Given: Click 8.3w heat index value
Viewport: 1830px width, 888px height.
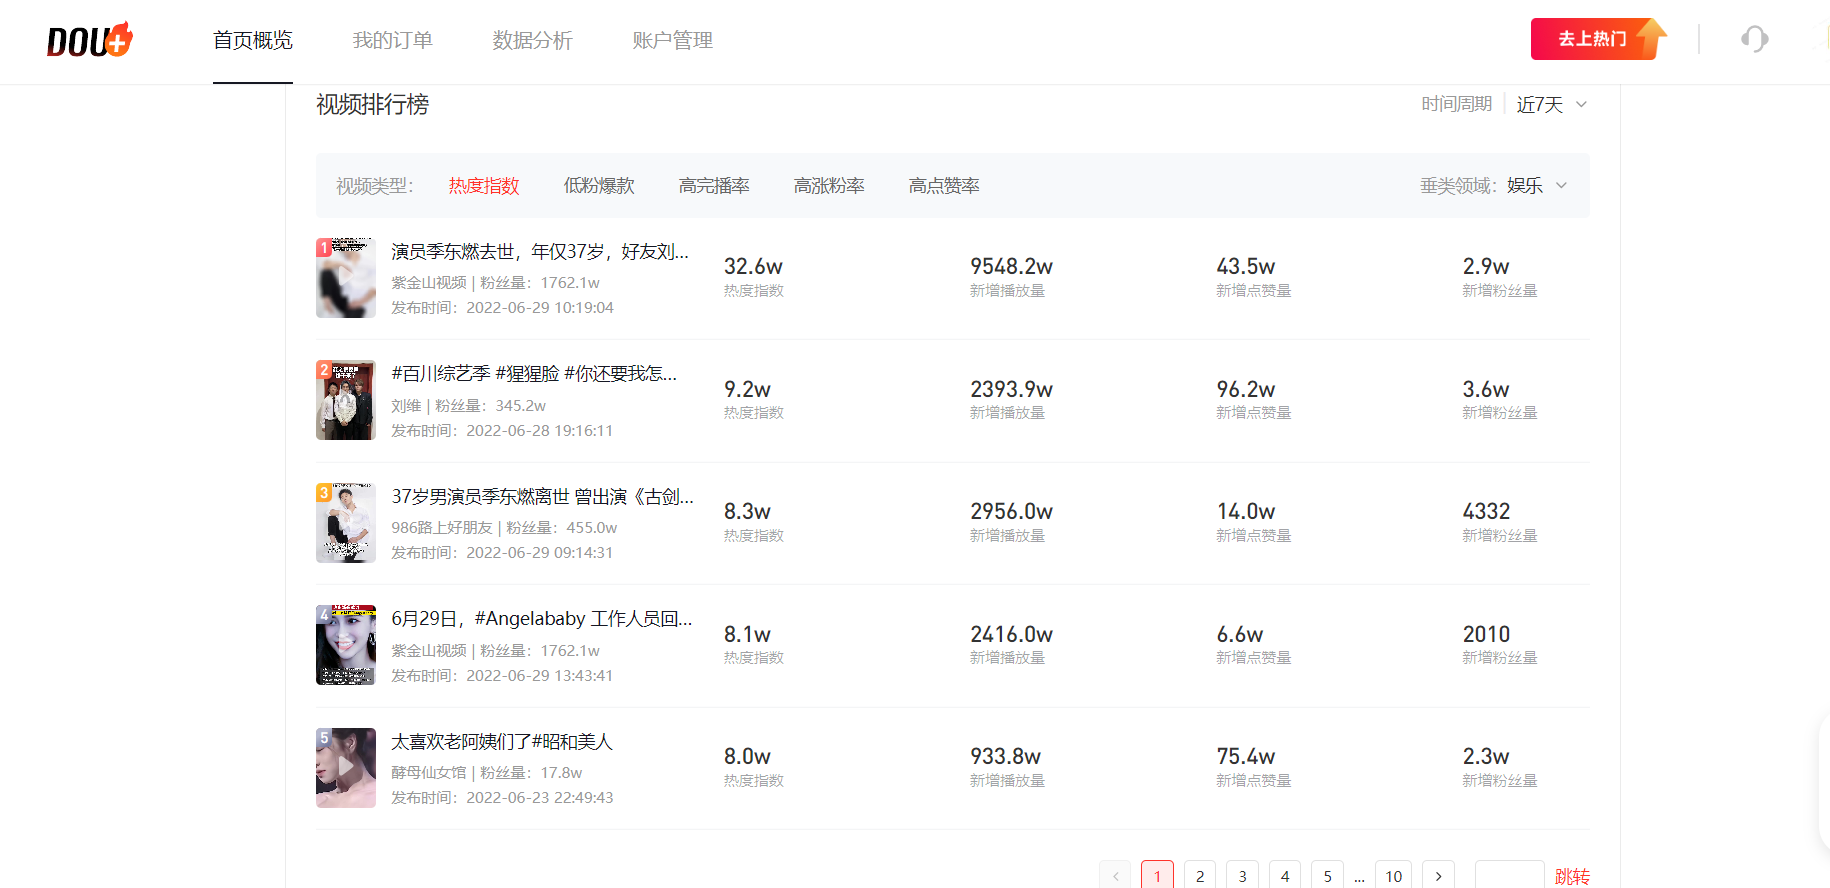Looking at the screenshot, I should tap(747, 511).
